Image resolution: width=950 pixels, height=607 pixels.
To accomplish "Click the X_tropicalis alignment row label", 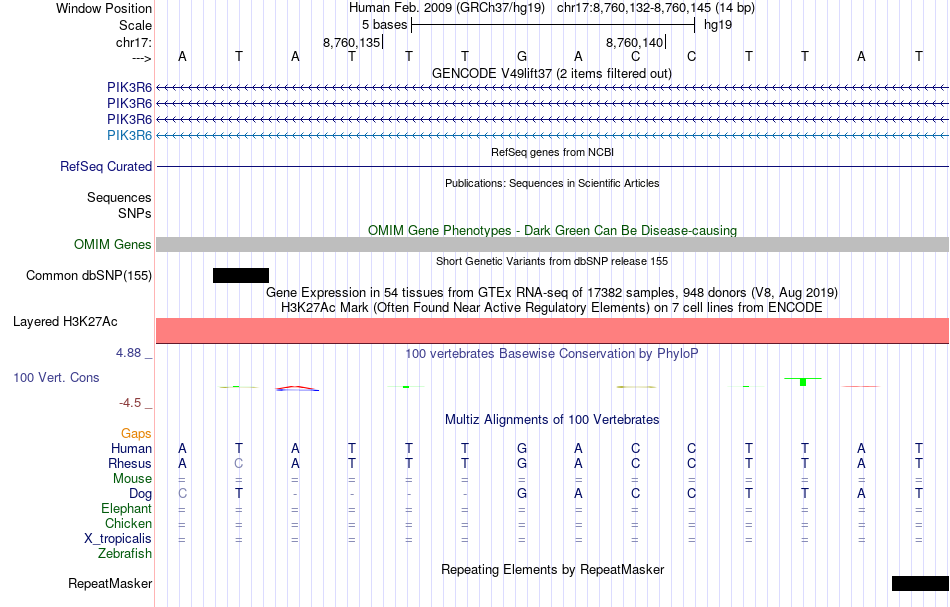I will (118, 539).
